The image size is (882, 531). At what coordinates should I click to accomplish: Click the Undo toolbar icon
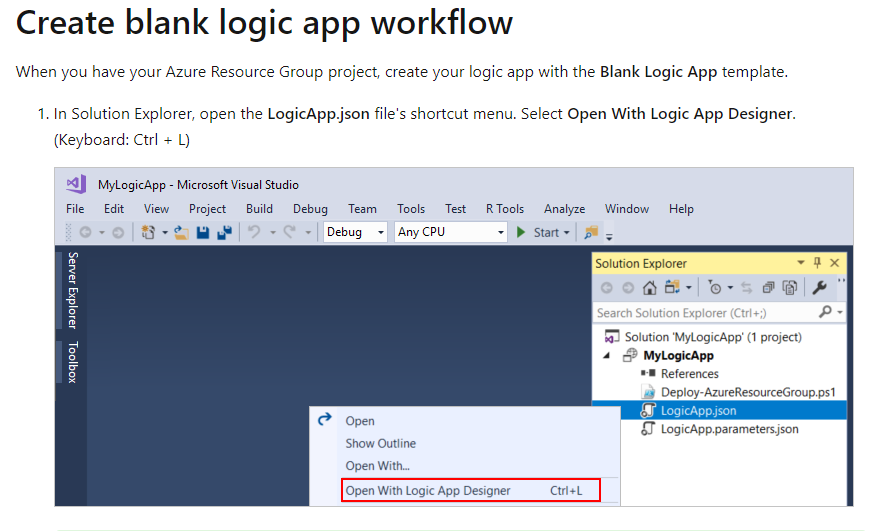(254, 232)
